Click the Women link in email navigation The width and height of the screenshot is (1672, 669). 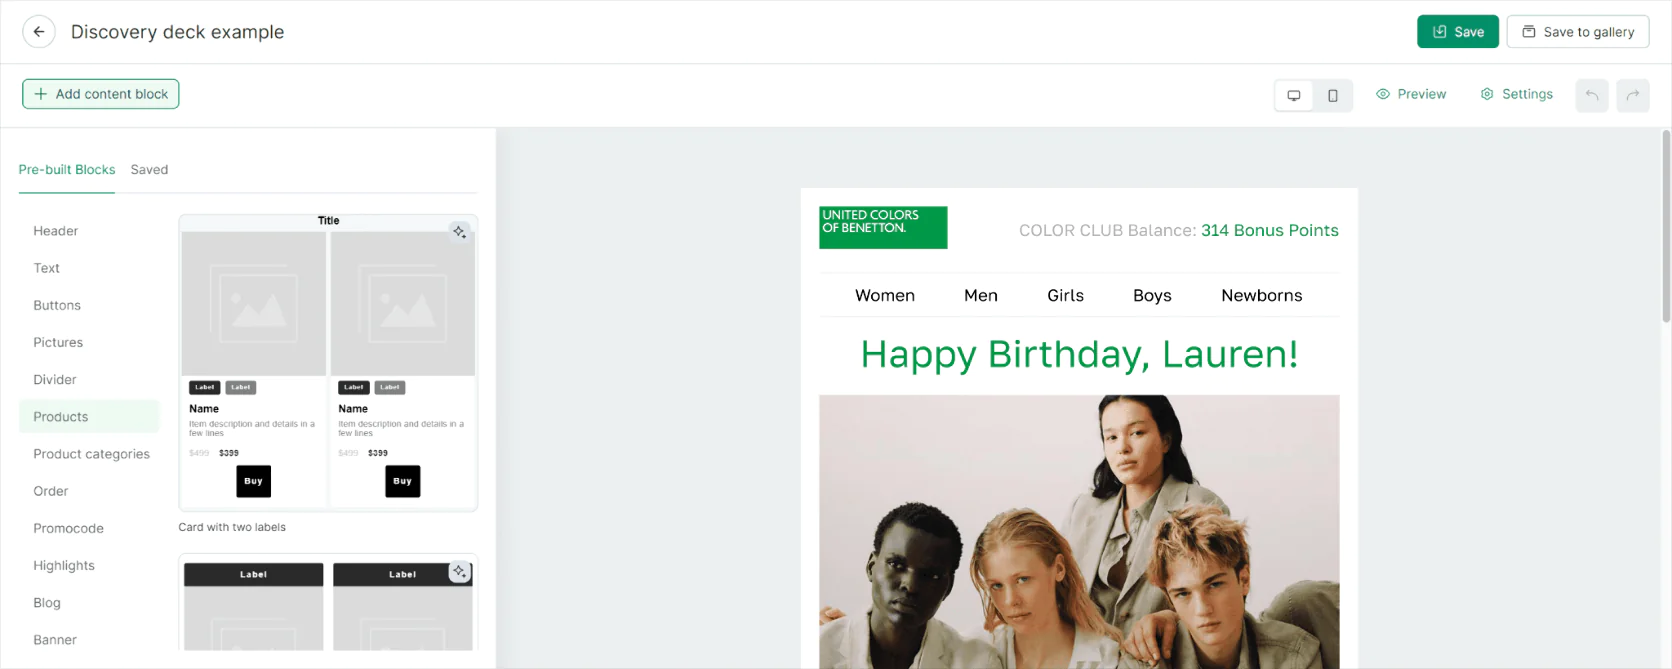[885, 296]
